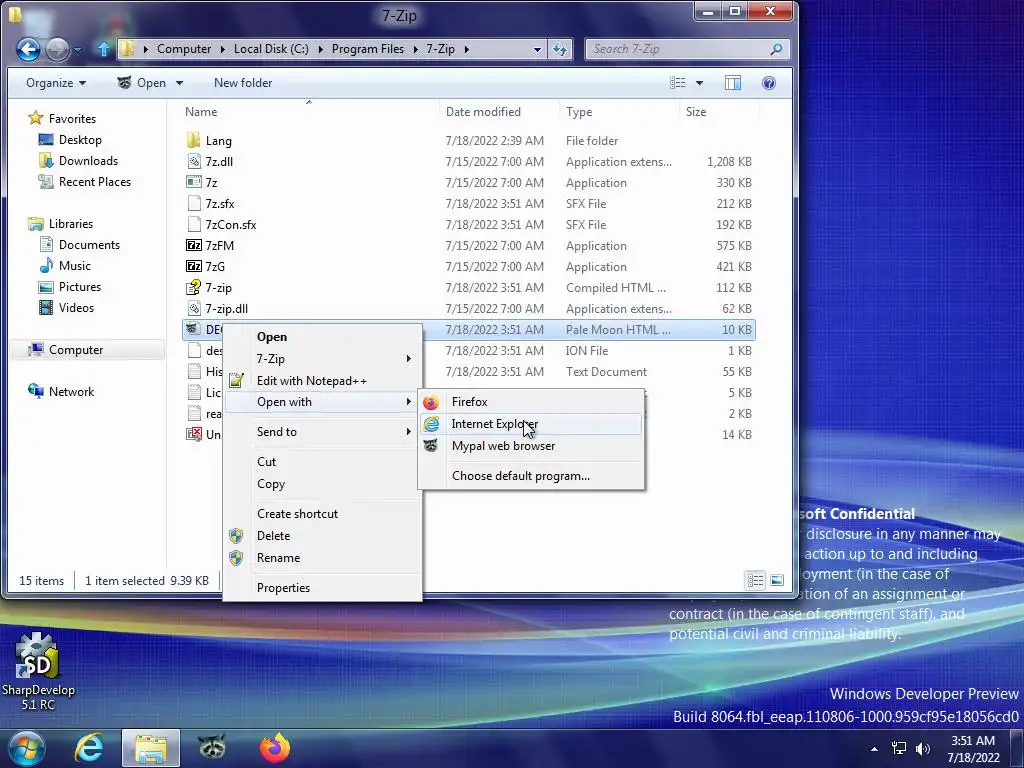Expand Send to submenu
This screenshot has height=768, width=1024.
[x=323, y=432]
